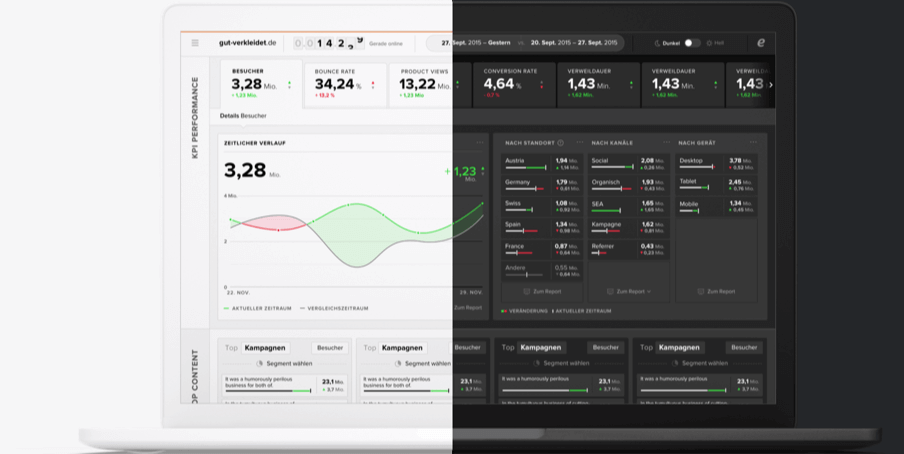Viewport: 904px width, 454px height.
Task: Click the date range 20. Sept. – 27. Sept. 2015
Action: [x=574, y=43]
